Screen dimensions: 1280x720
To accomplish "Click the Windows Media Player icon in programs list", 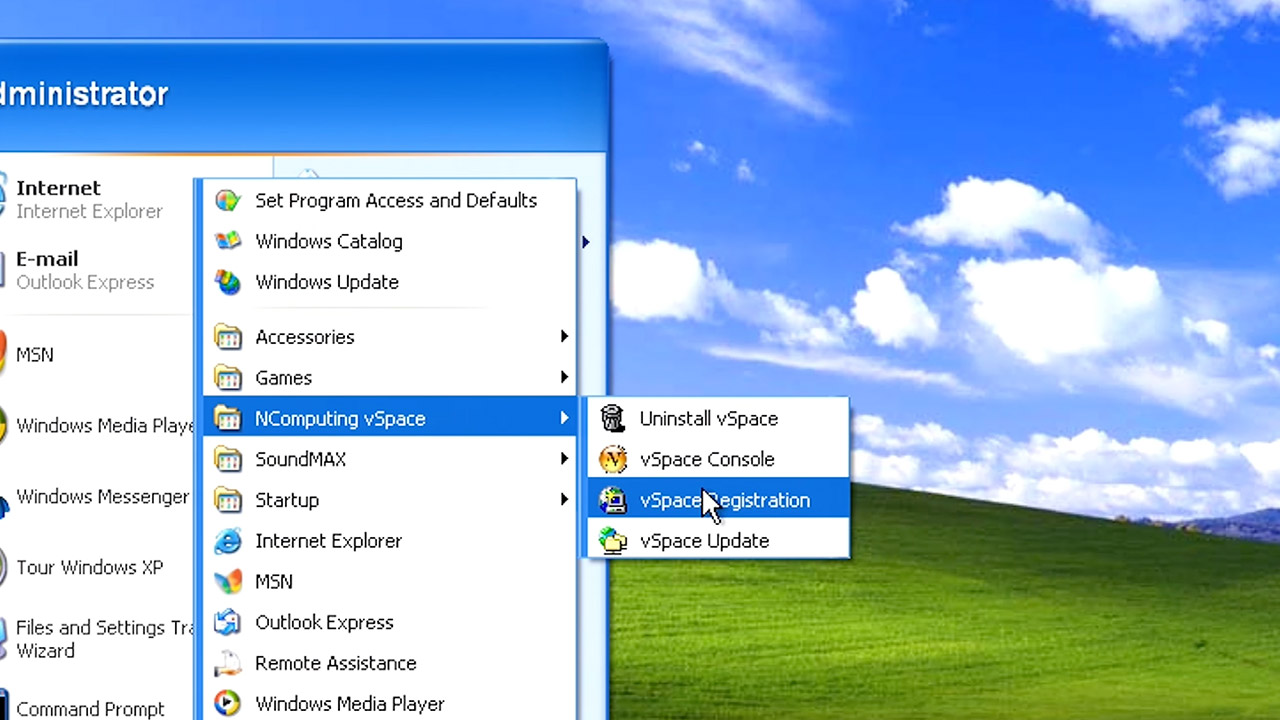I will point(228,704).
